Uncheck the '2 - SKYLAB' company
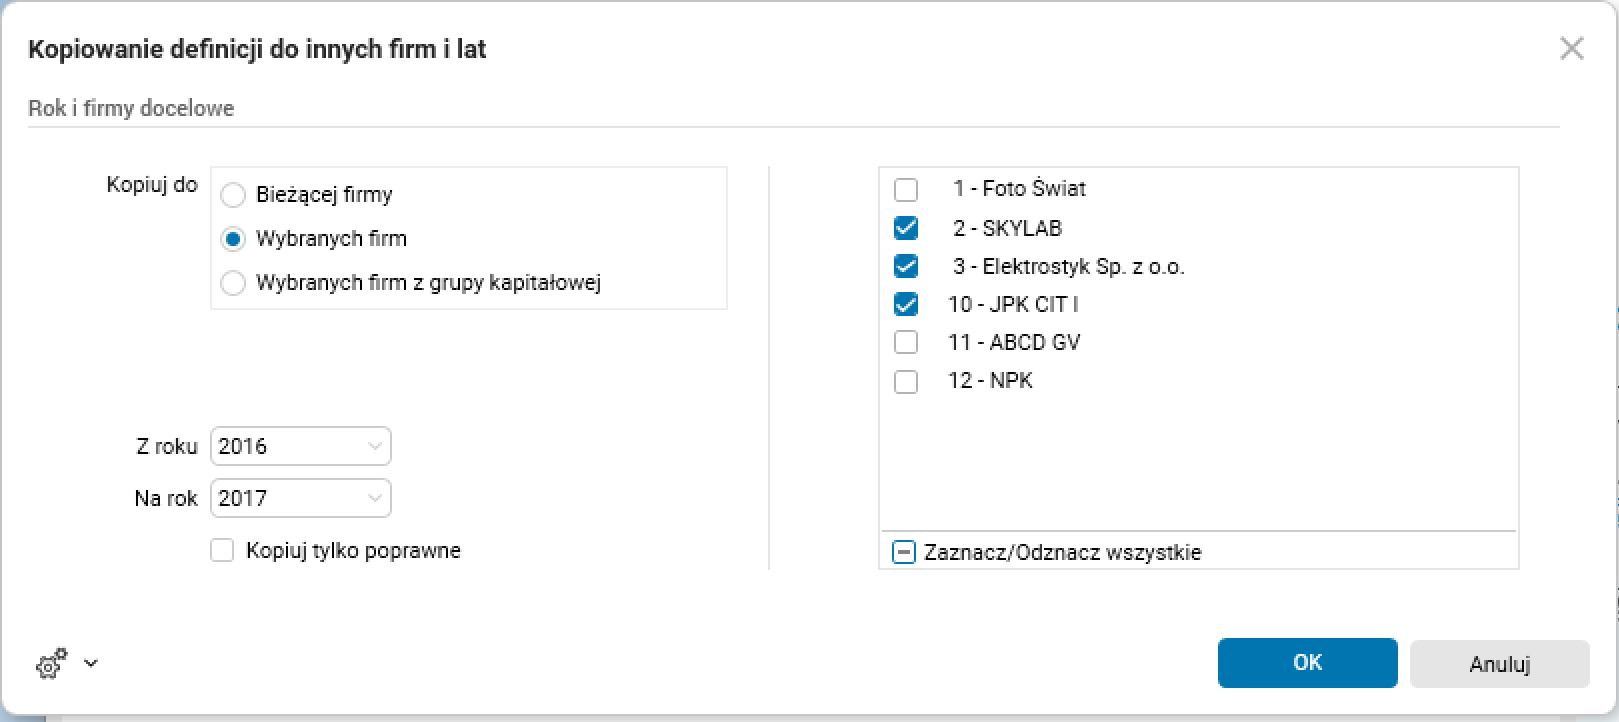 pos(906,228)
